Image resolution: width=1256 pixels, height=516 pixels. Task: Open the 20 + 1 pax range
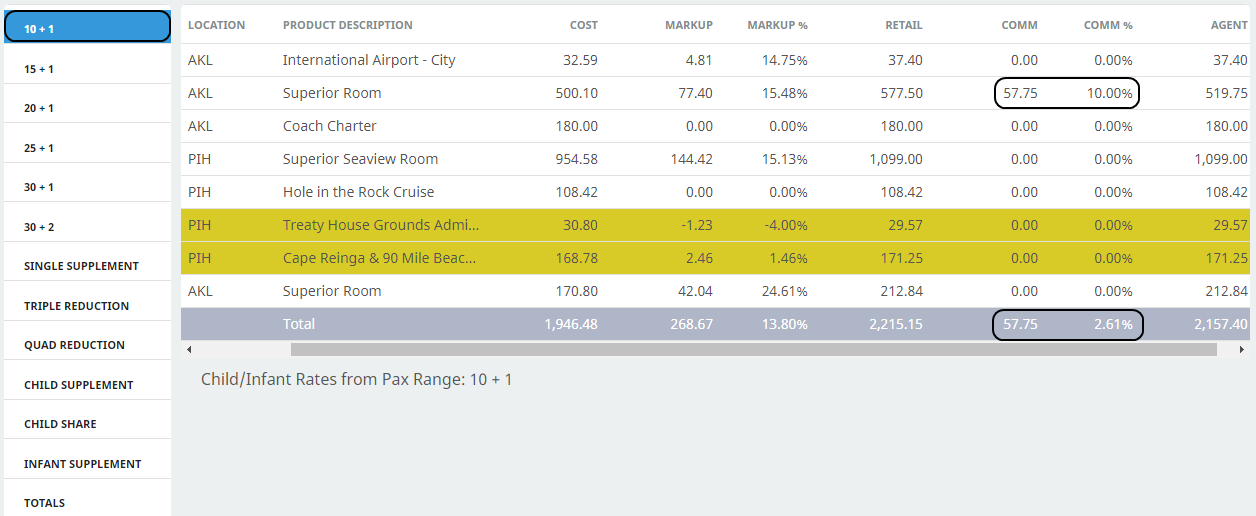(x=87, y=108)
